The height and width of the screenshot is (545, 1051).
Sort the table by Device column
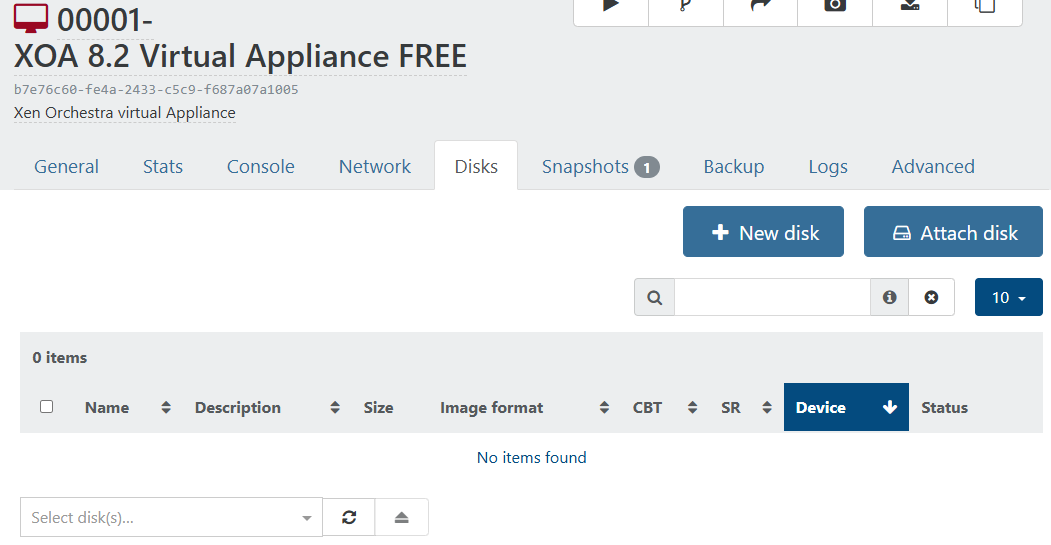pos(845,407)
